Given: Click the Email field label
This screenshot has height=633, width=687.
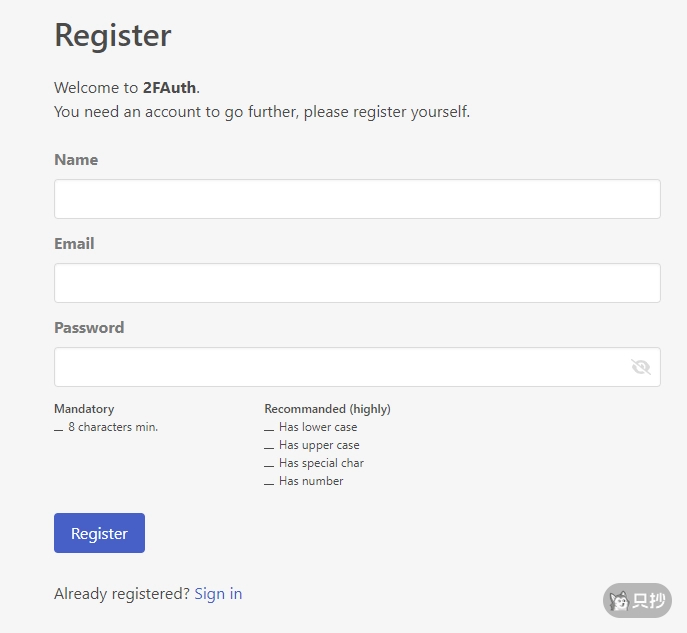Looking at the screenshot, I should 74,244.
